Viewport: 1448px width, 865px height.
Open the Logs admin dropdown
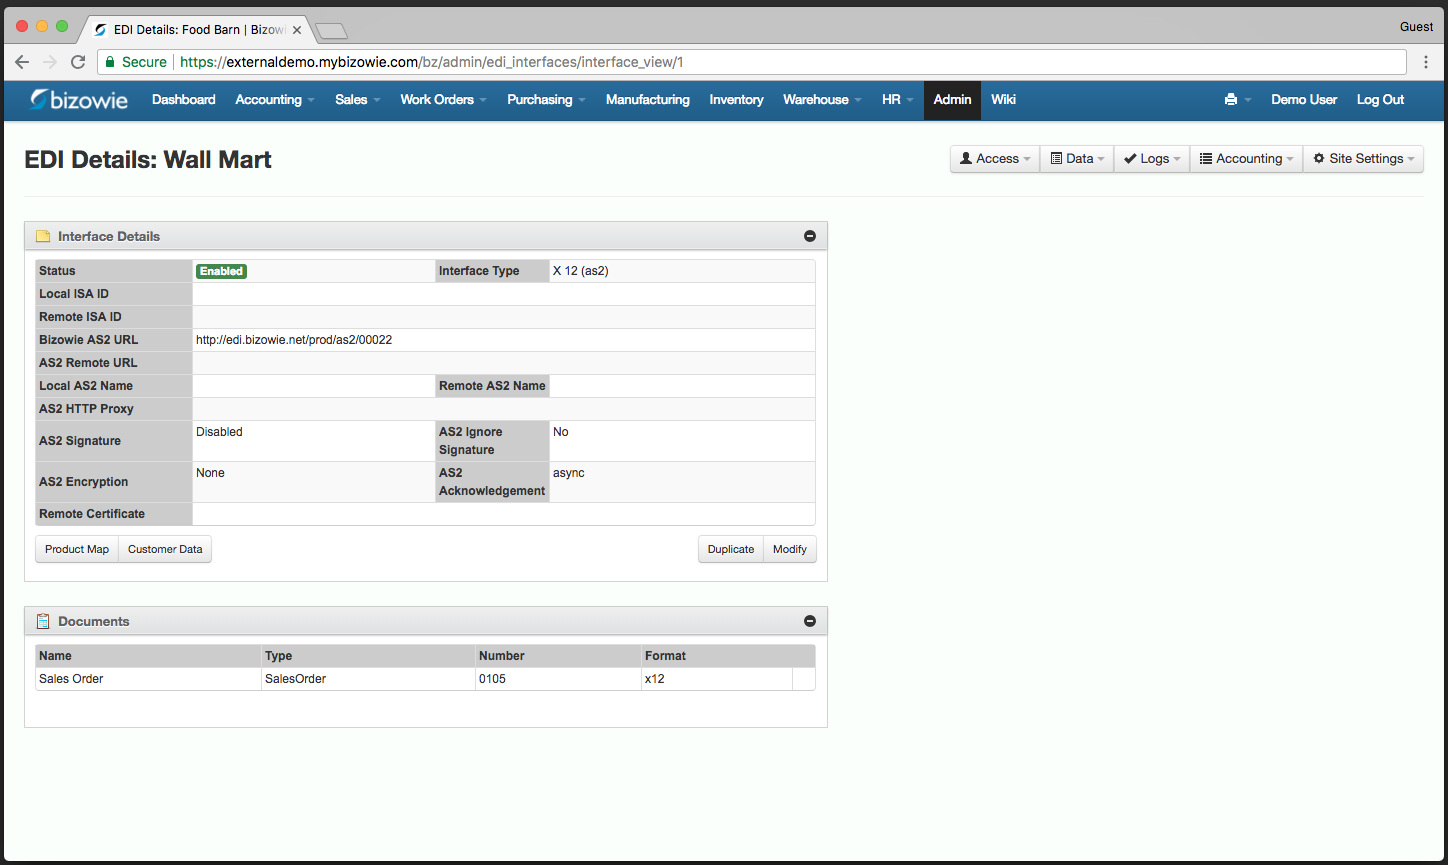pyautogui.click(x=1152, y=159)
